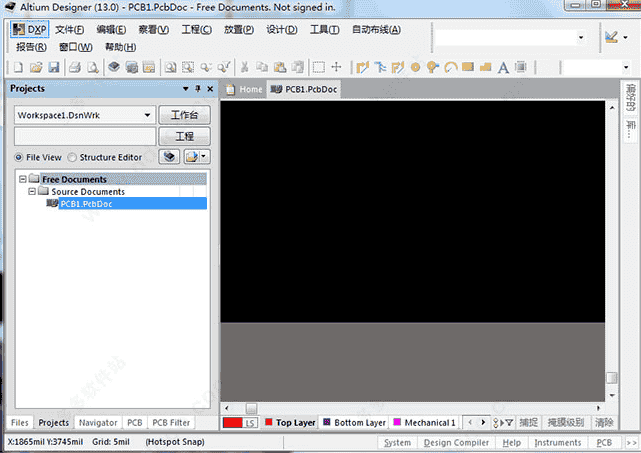641x453 pixels.
Task: Switch to the Bottom Layer tab
Action: pyautogui.click(x=354, y=423)
